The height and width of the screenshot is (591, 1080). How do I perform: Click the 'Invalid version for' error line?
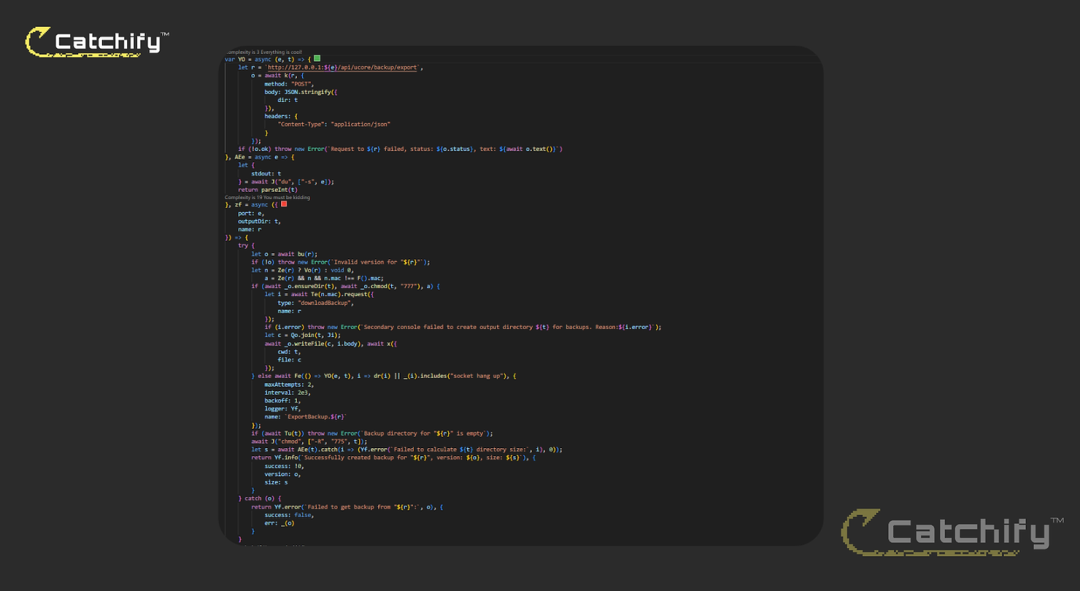pyautogui.click(x=340, y=262)
